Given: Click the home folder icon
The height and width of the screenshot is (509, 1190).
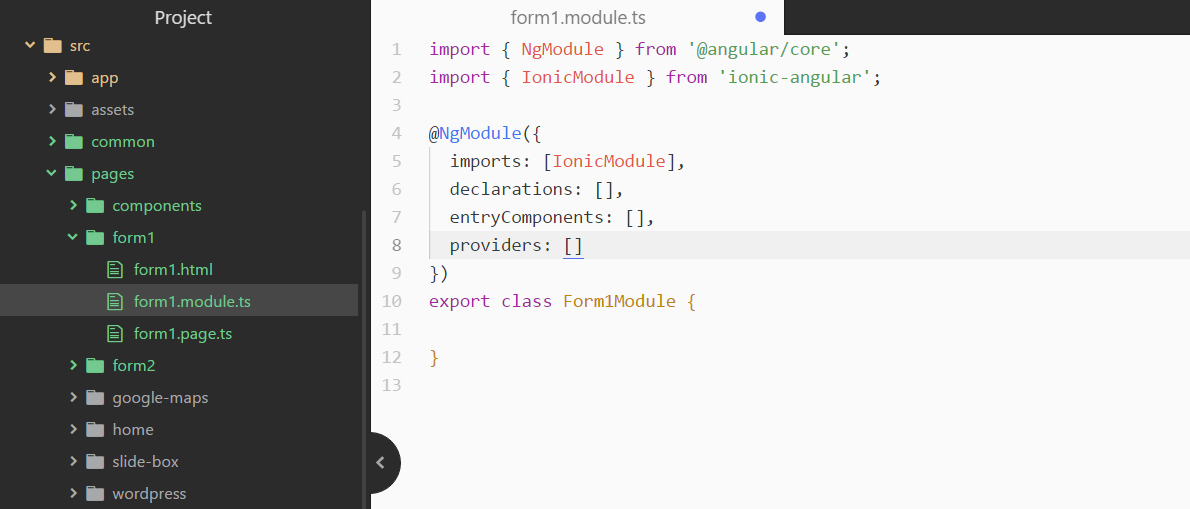Looking at the screenshot, I should click(x=95, y=429).
